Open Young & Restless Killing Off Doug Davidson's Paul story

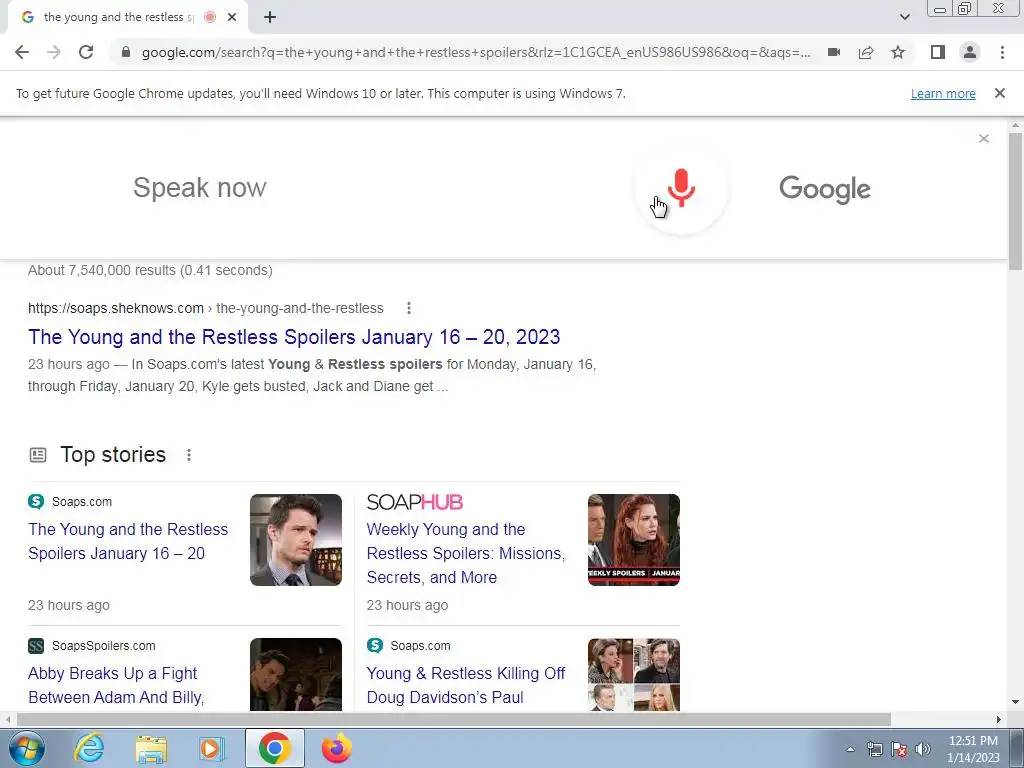pos(466,685)
